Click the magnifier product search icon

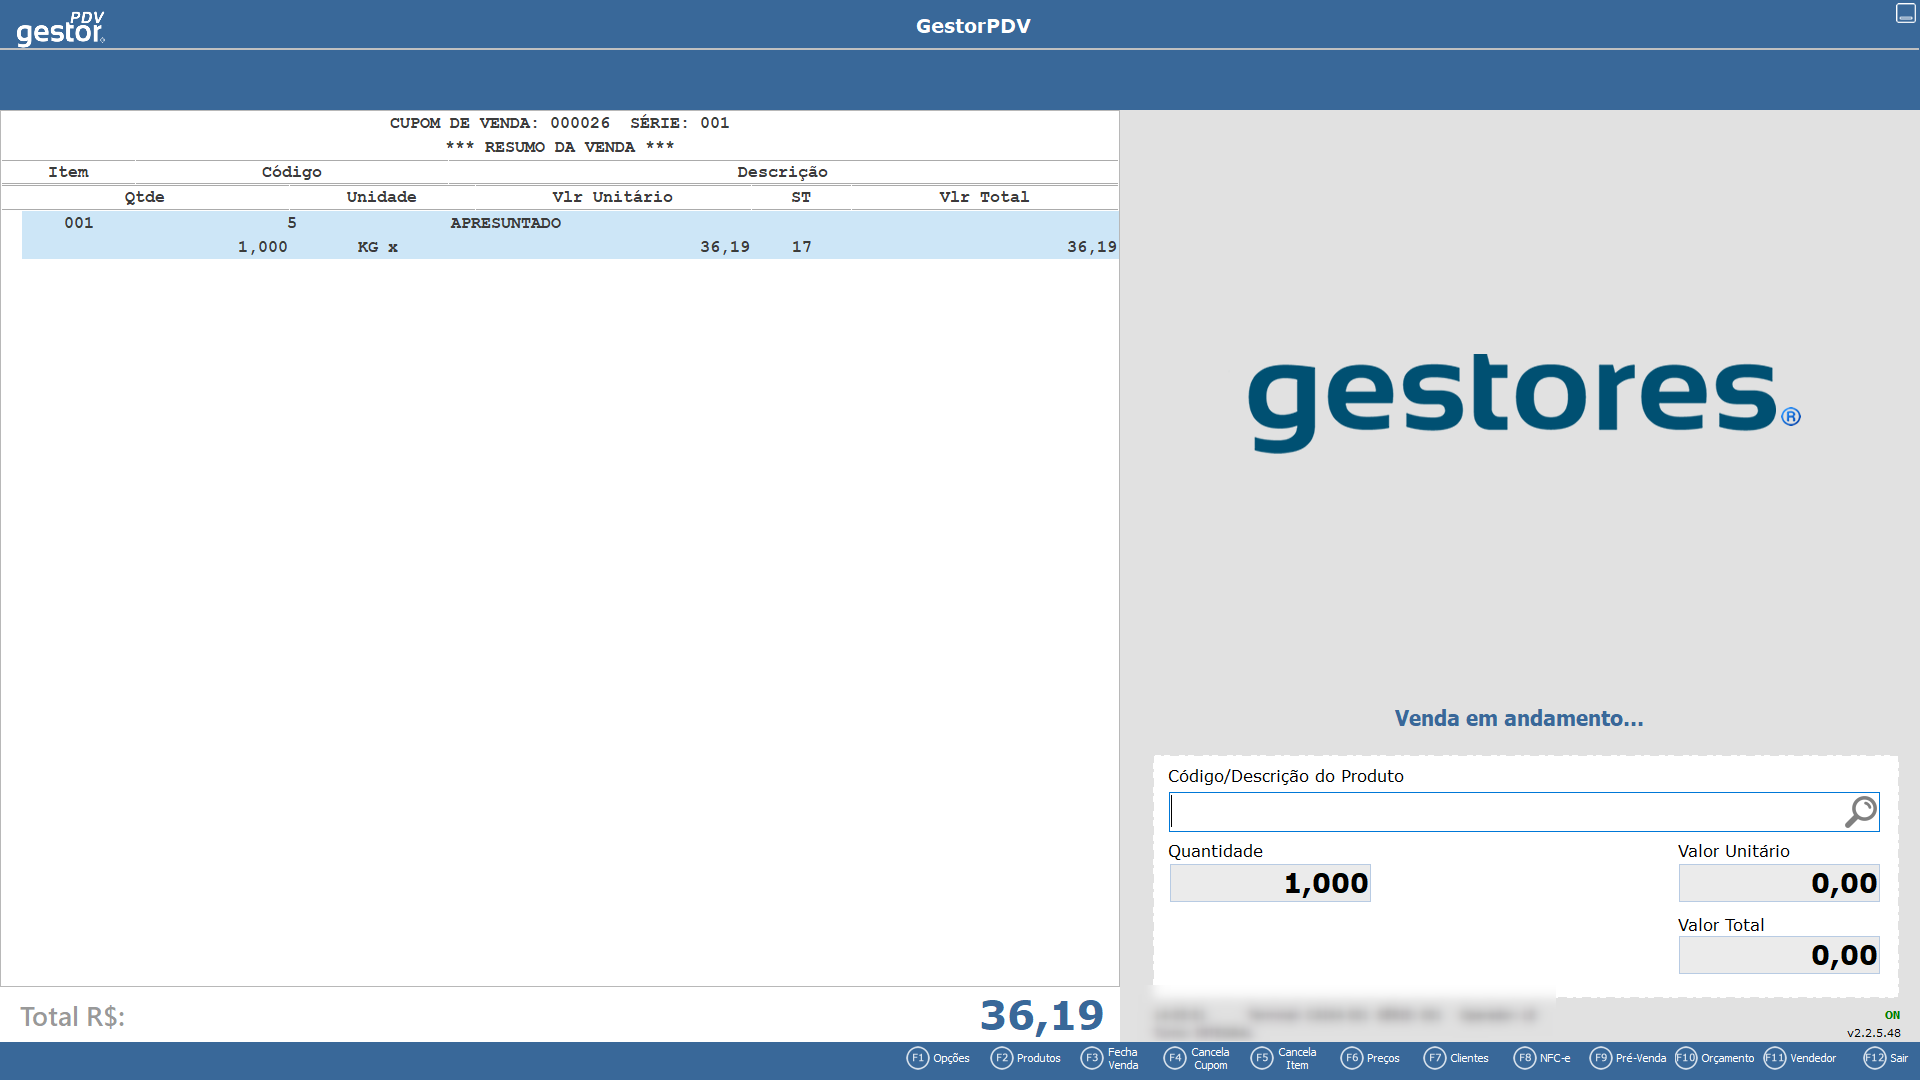pyautogui.click(x=1860, y=812)
